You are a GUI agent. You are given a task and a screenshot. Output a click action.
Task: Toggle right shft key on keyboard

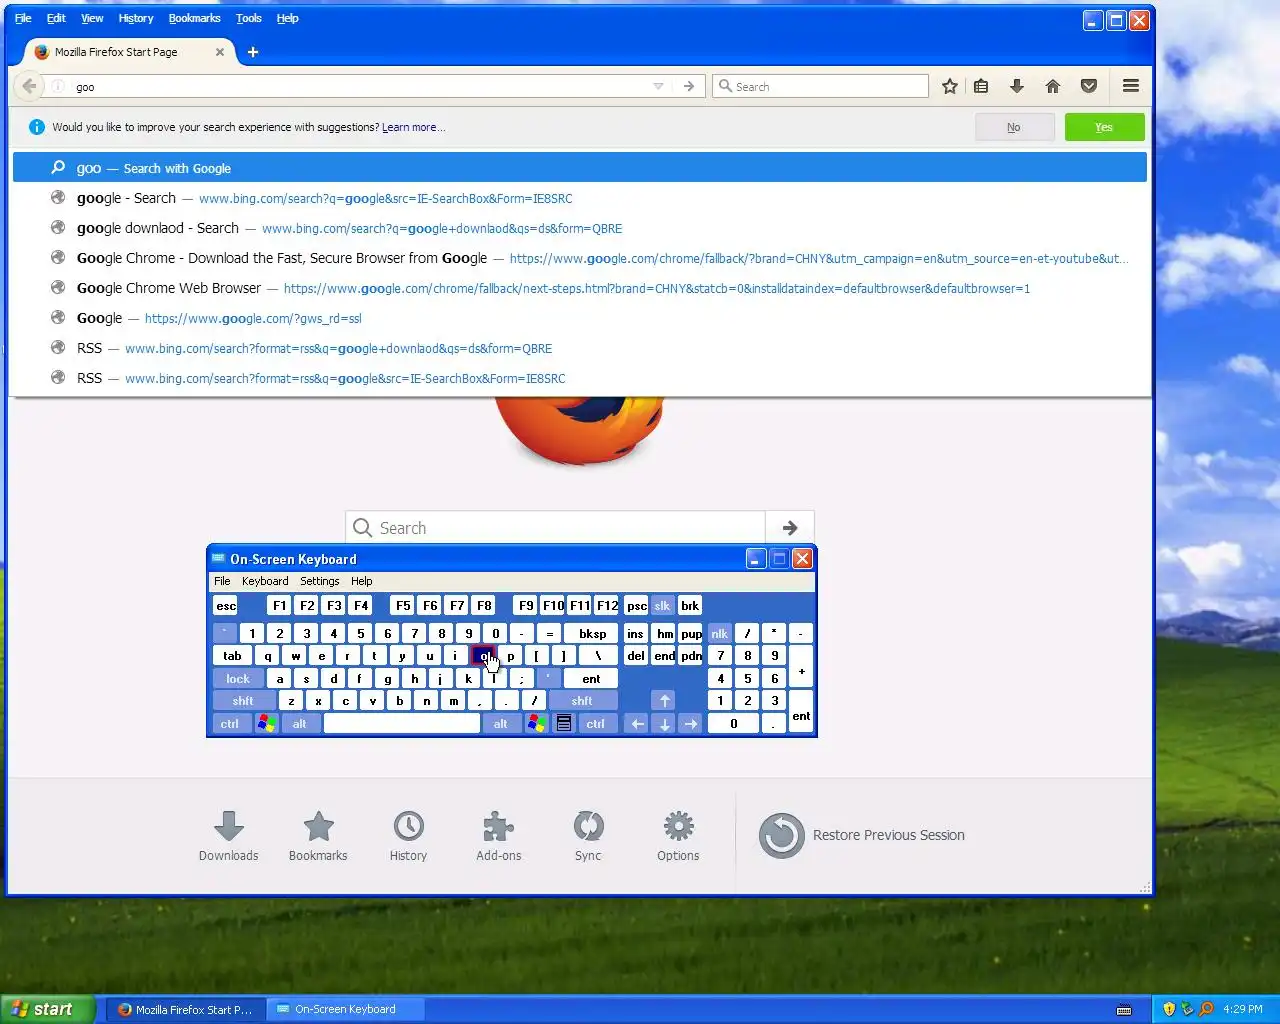(582, 701)
